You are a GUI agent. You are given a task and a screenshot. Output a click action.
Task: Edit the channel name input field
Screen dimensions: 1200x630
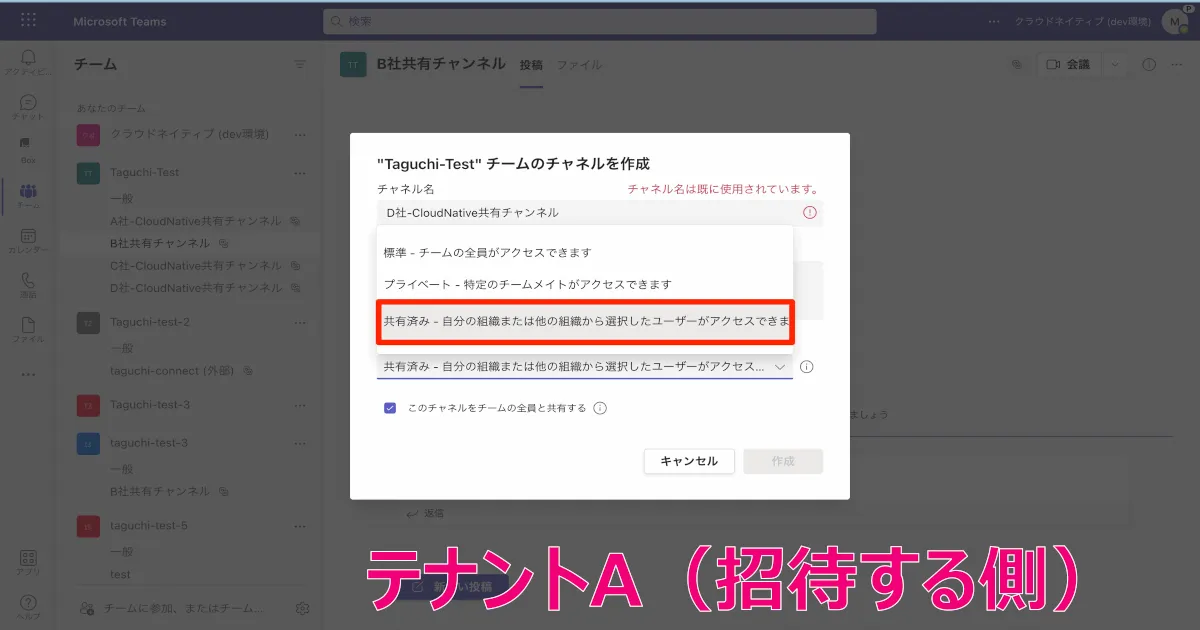(600, 212)
